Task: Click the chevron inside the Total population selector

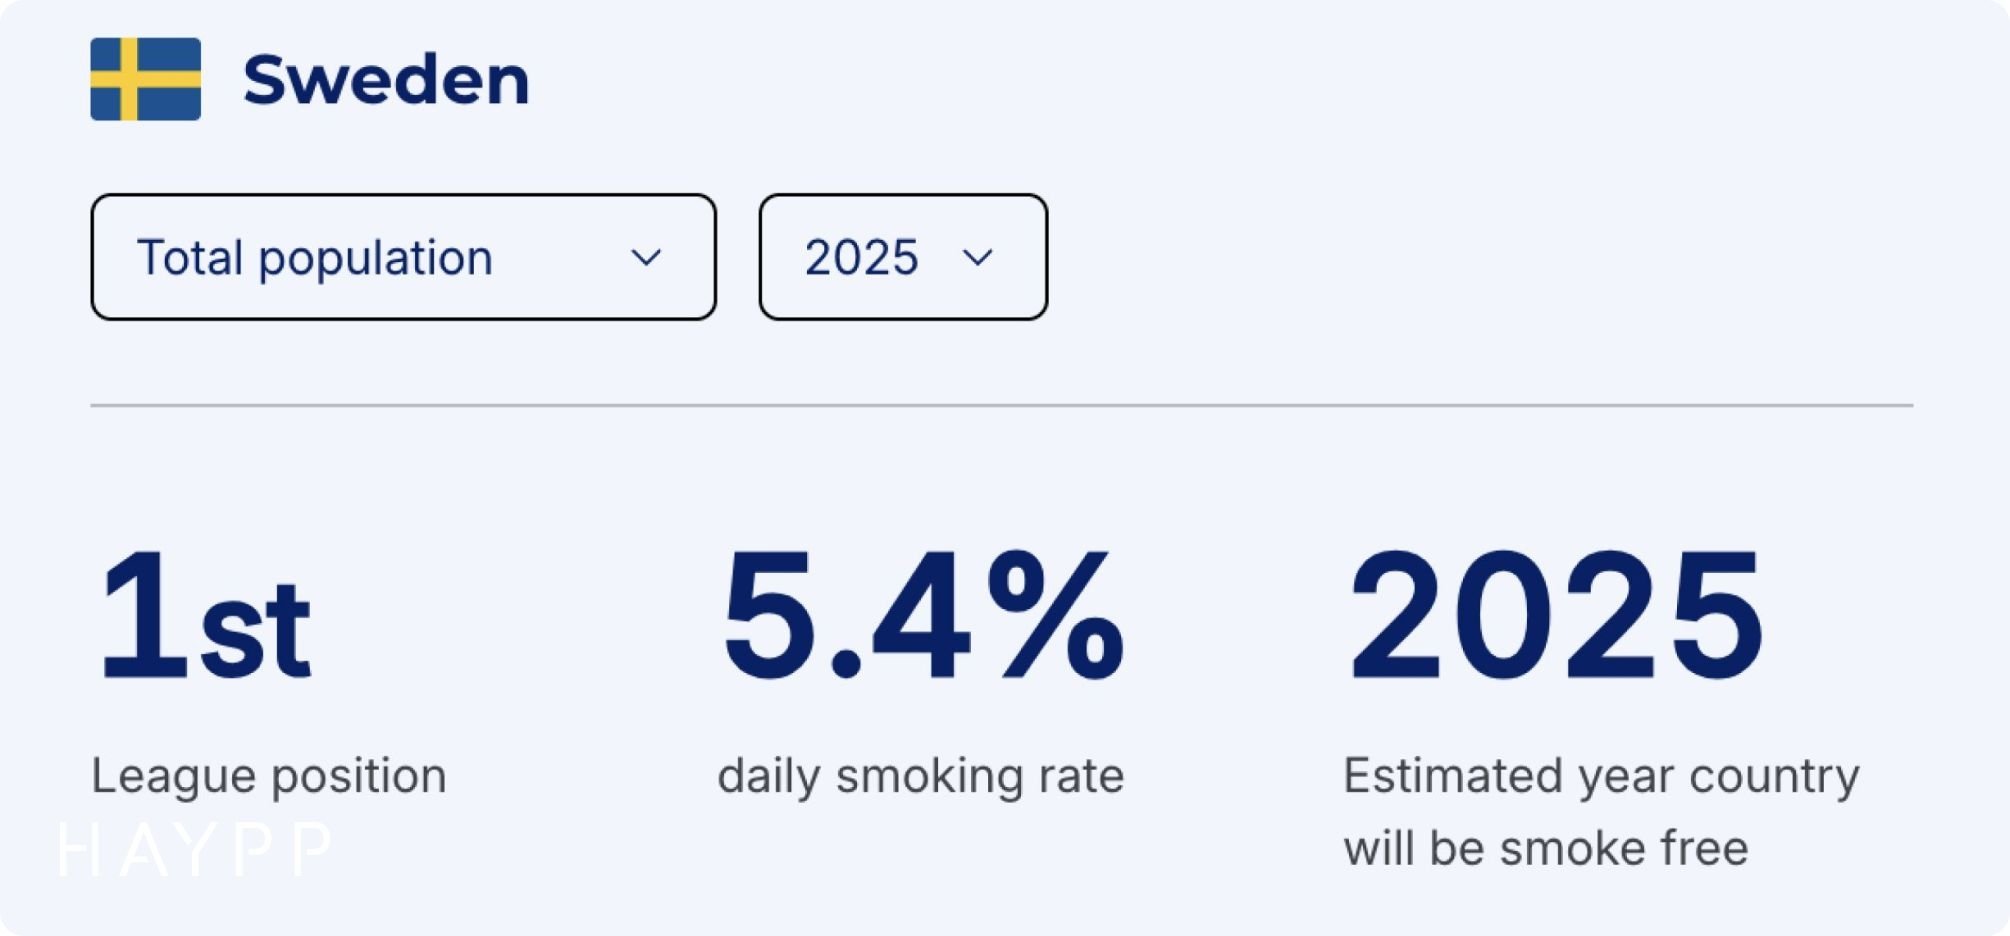Action: (648, 258)
